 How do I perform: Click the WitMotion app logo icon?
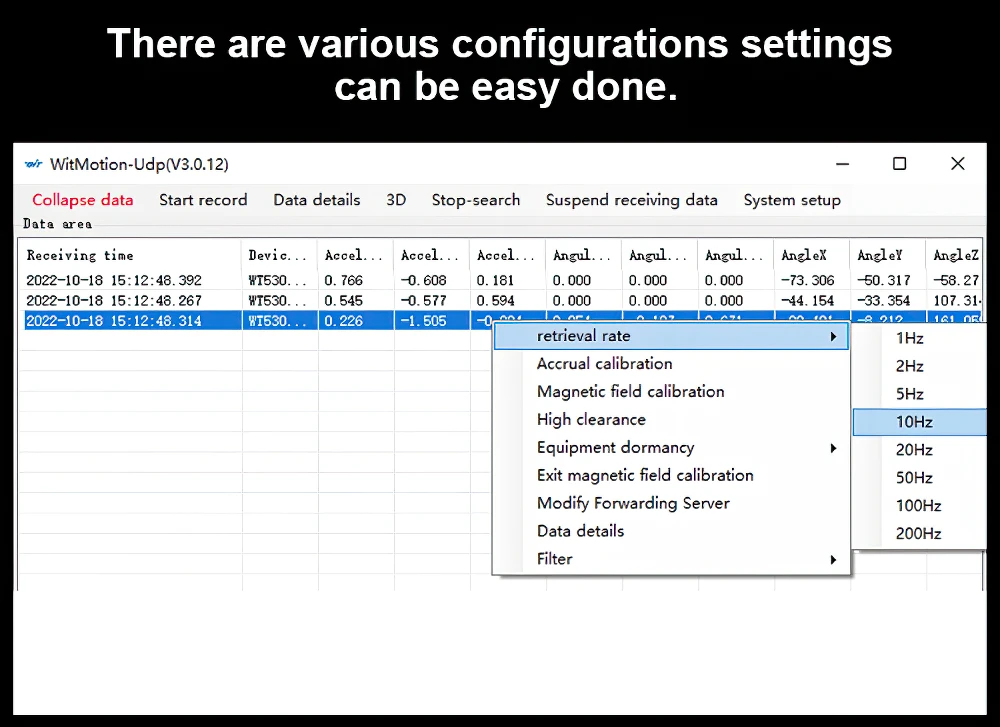pyautogui.click(x=33, y=165)
